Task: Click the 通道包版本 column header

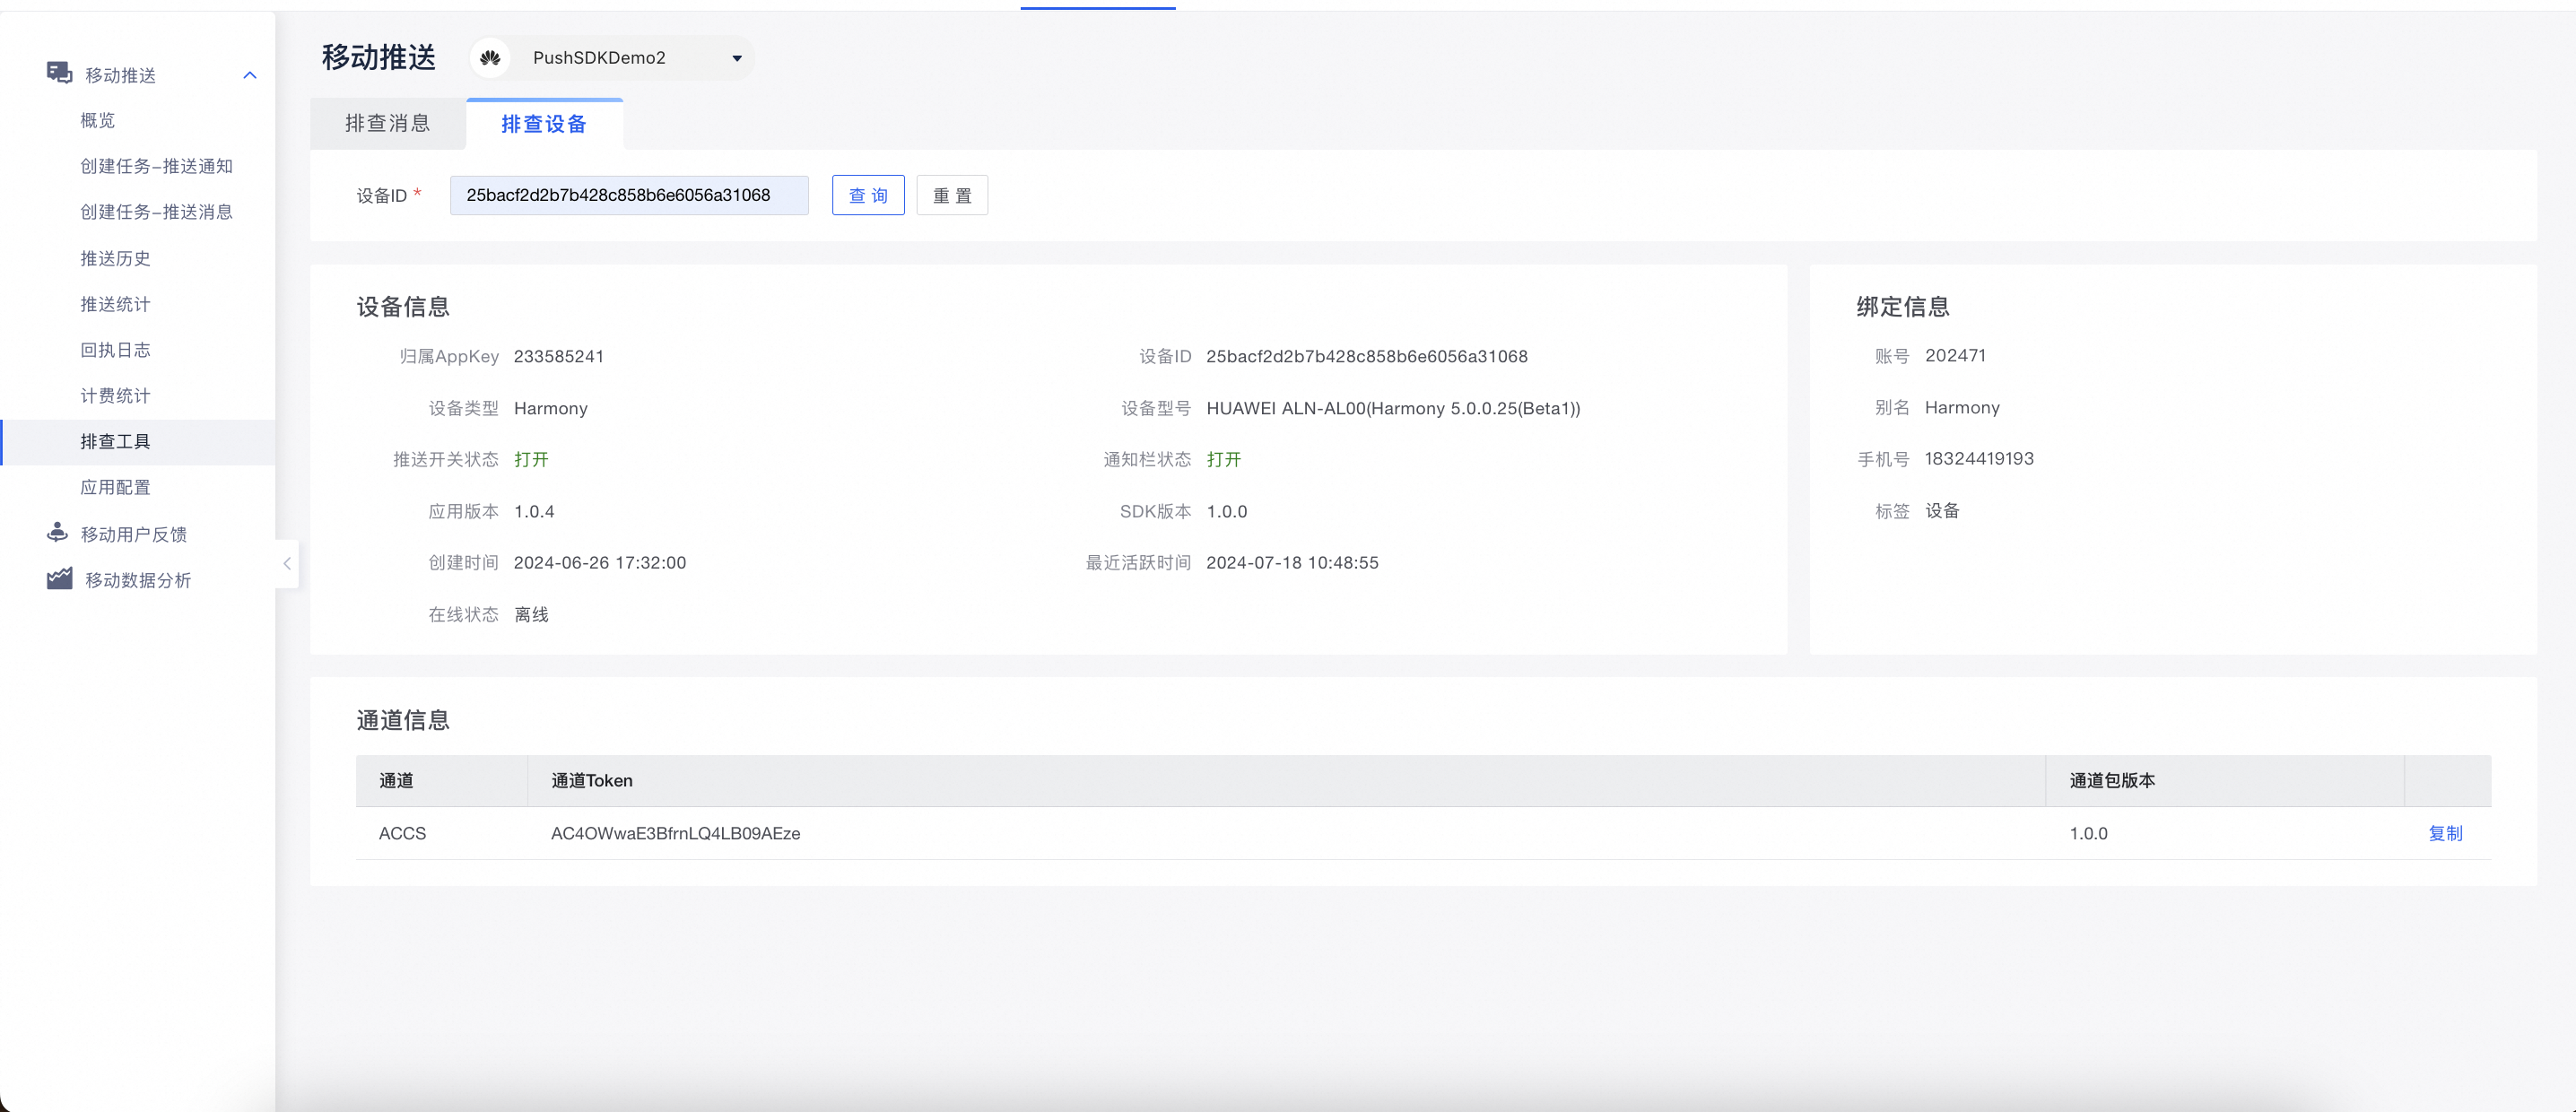Action: 2111,781
